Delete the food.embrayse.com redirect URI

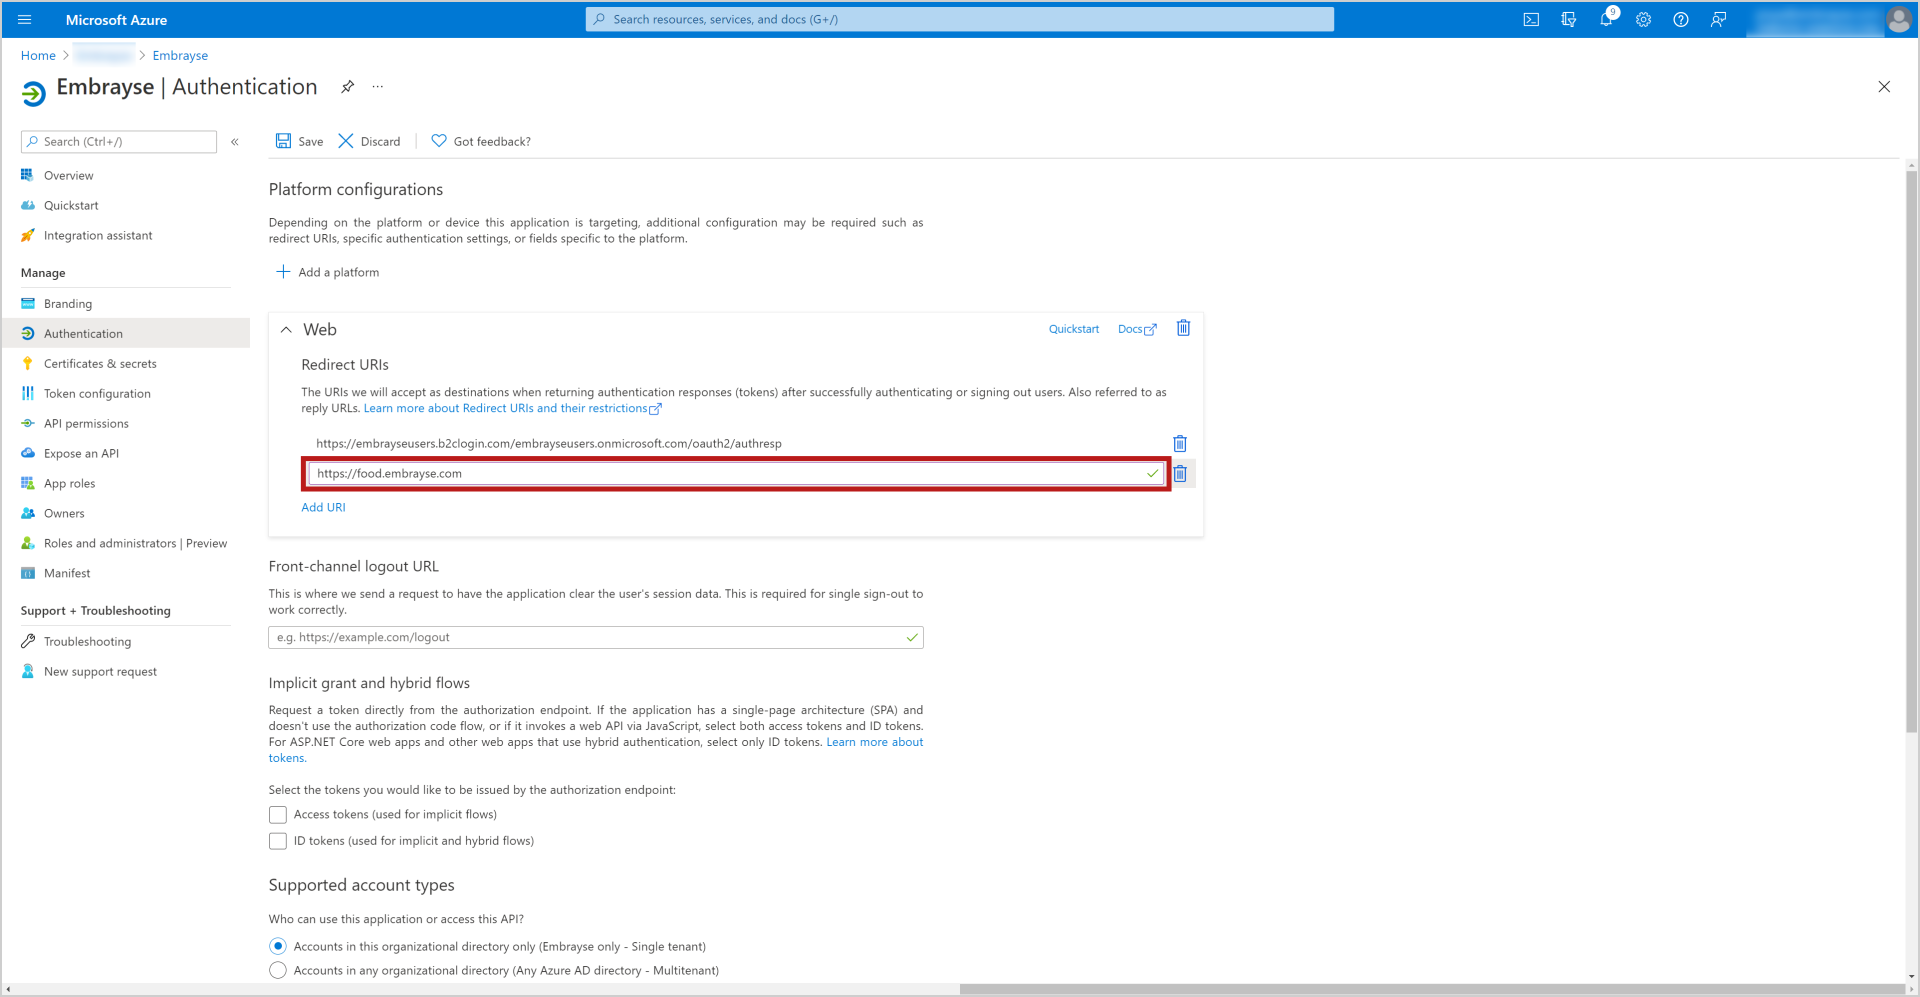pos(1180,474)
